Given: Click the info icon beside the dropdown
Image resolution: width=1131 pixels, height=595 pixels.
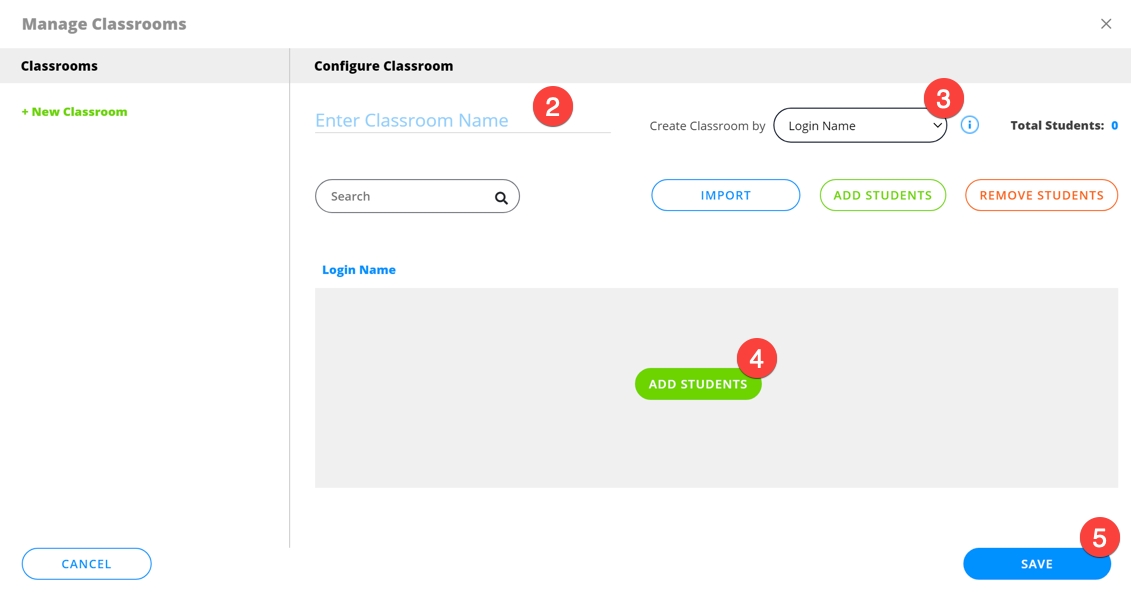Looking at the screenshot, I should (970, 126).
